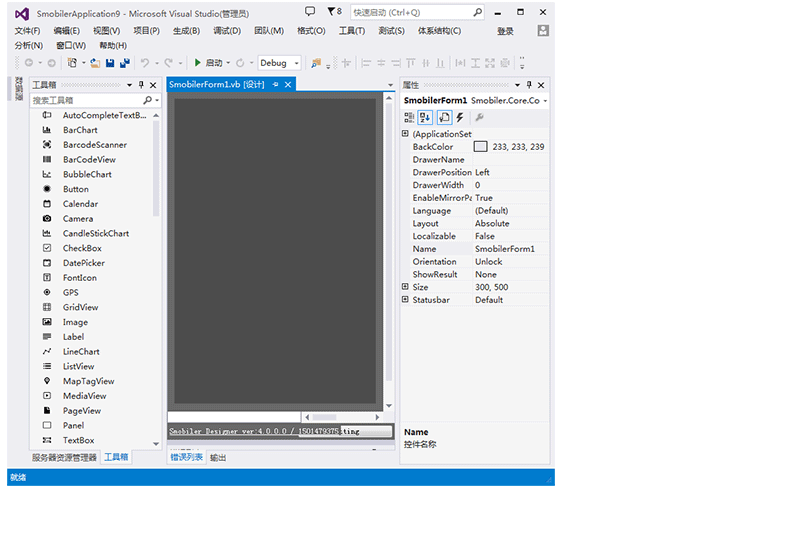788x560 pixels.
Task: Pick the Image control icon
Action: pyautogui.click(x=47, y=322)
